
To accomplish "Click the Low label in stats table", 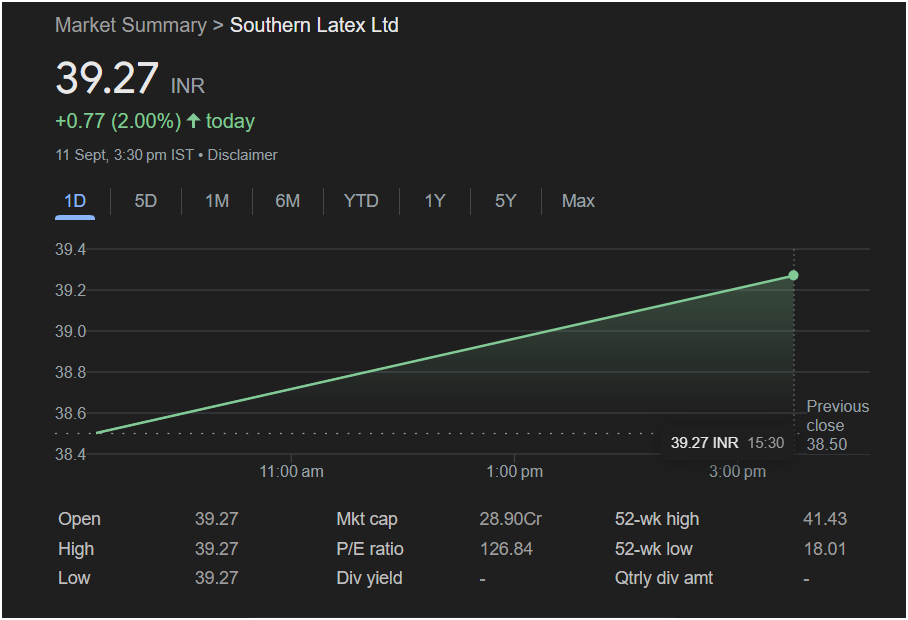I will point(74,578).
